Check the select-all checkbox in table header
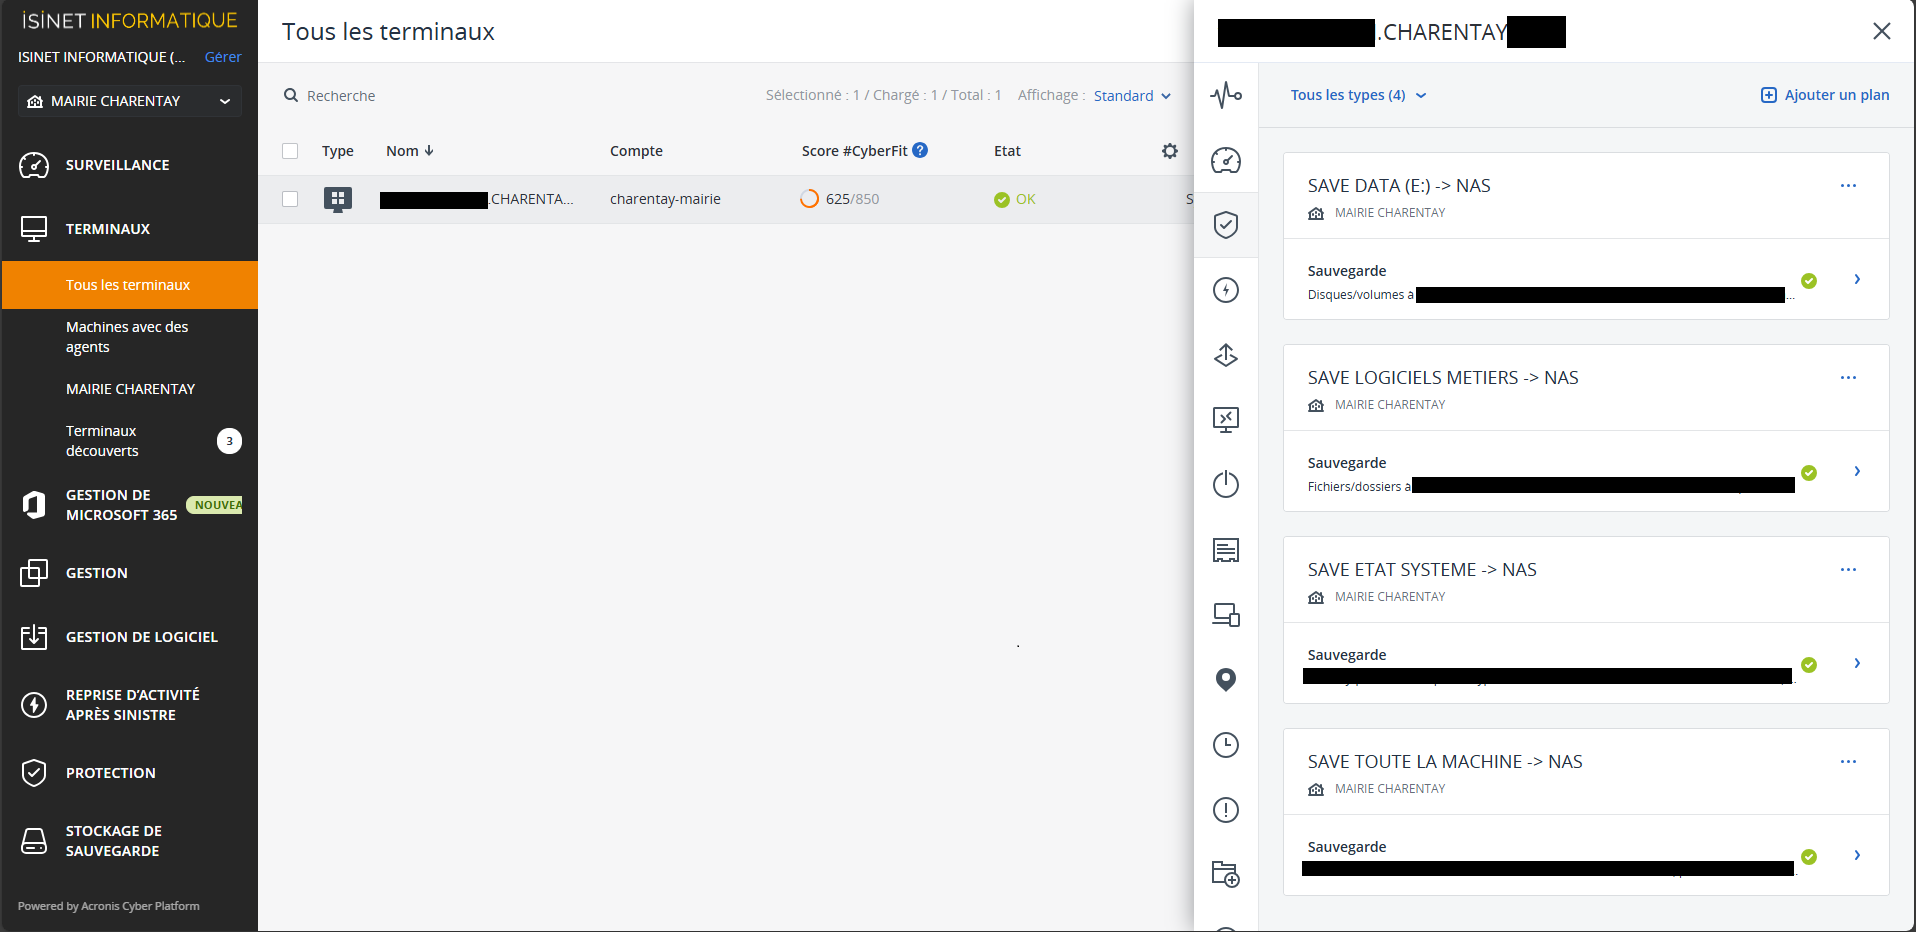Screen dimensions: 1916x932 [x=290, y=151]
